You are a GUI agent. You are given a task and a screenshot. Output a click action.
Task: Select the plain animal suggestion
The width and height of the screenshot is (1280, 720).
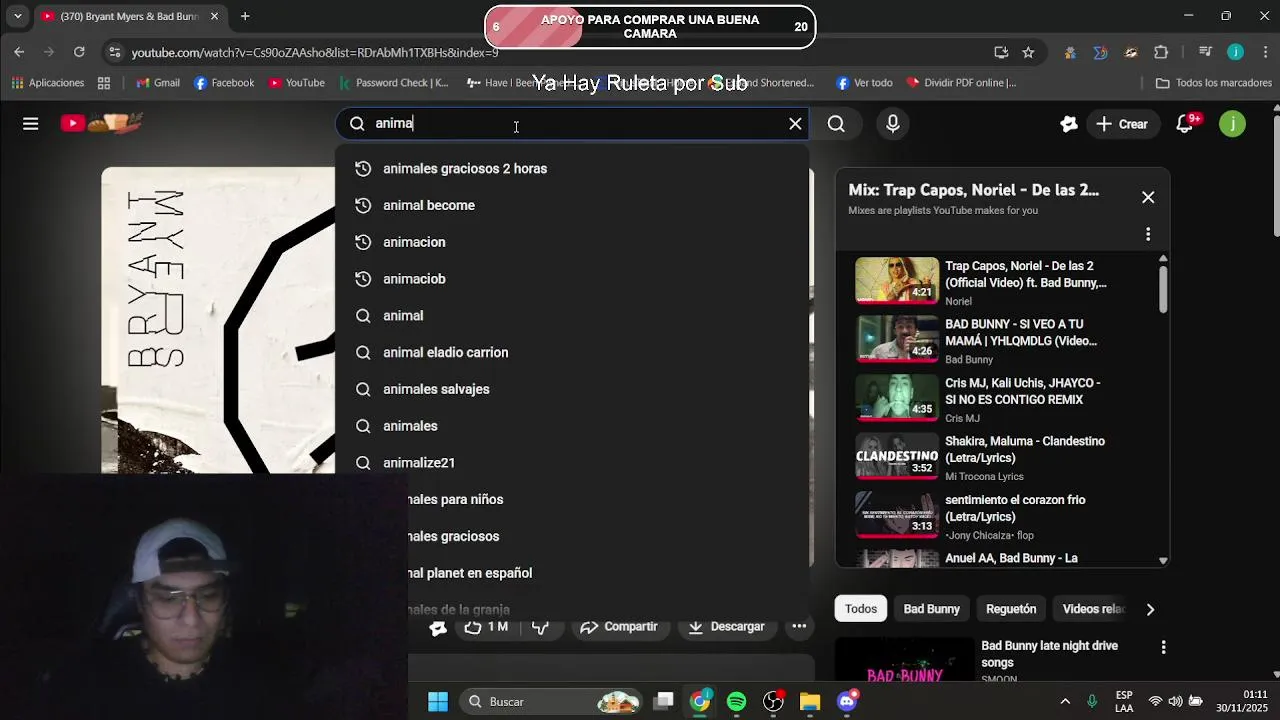click(x=572, y=316)
